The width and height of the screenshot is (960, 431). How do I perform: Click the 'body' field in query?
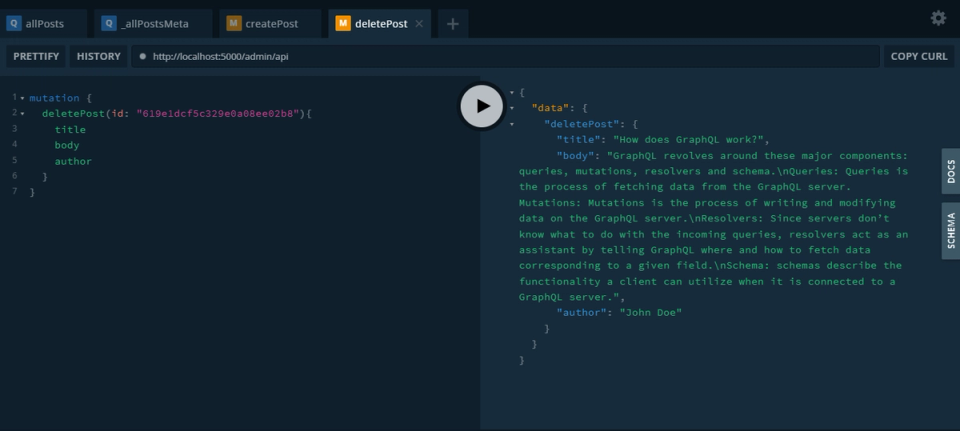[67, 146]
